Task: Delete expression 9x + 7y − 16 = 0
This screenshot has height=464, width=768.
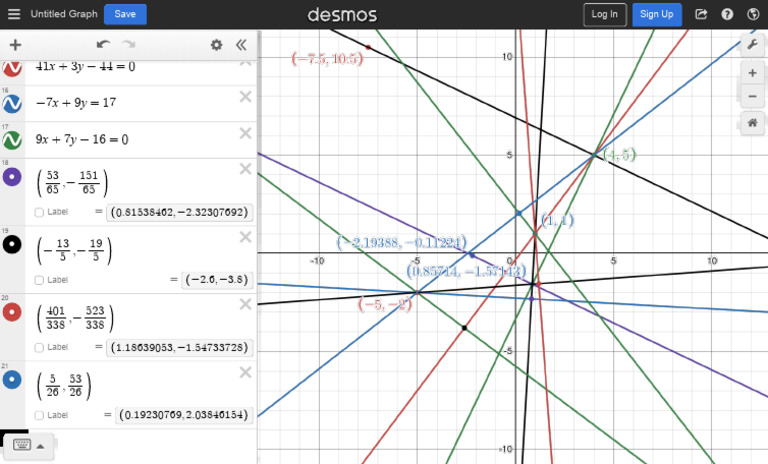Action: click(245, 133)
